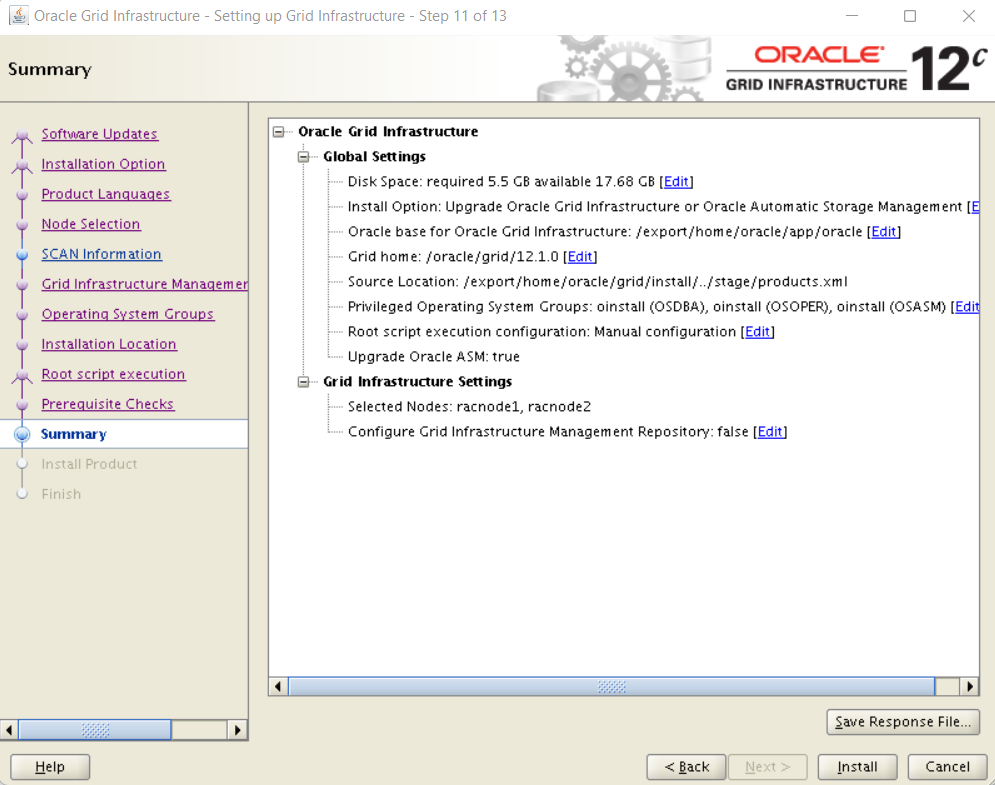The image size is (995, 785).
Task: Click the Root script execution step marker
Action: pyautogui.click(x=22, y=376)
